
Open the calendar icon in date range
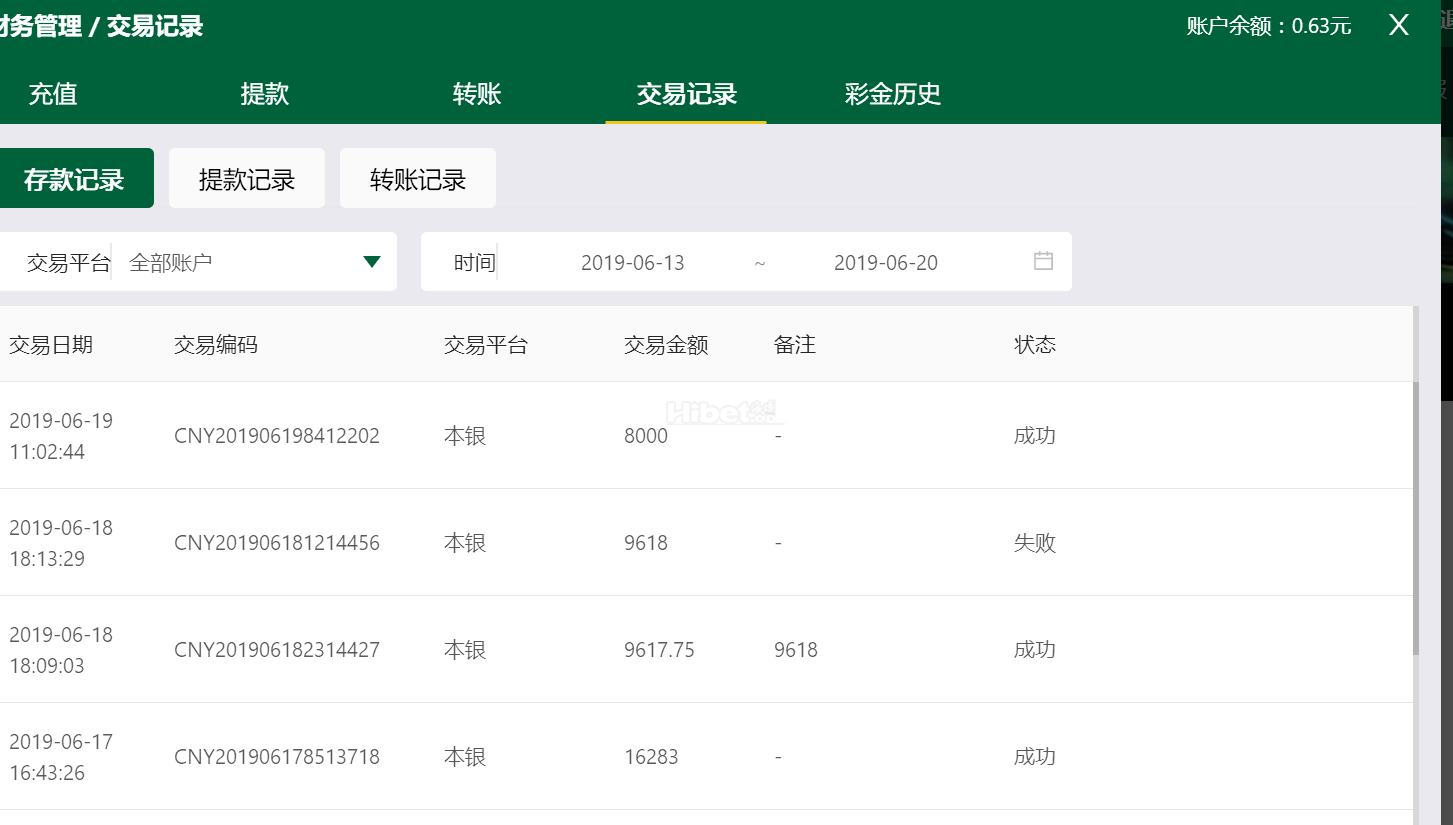1043,261
